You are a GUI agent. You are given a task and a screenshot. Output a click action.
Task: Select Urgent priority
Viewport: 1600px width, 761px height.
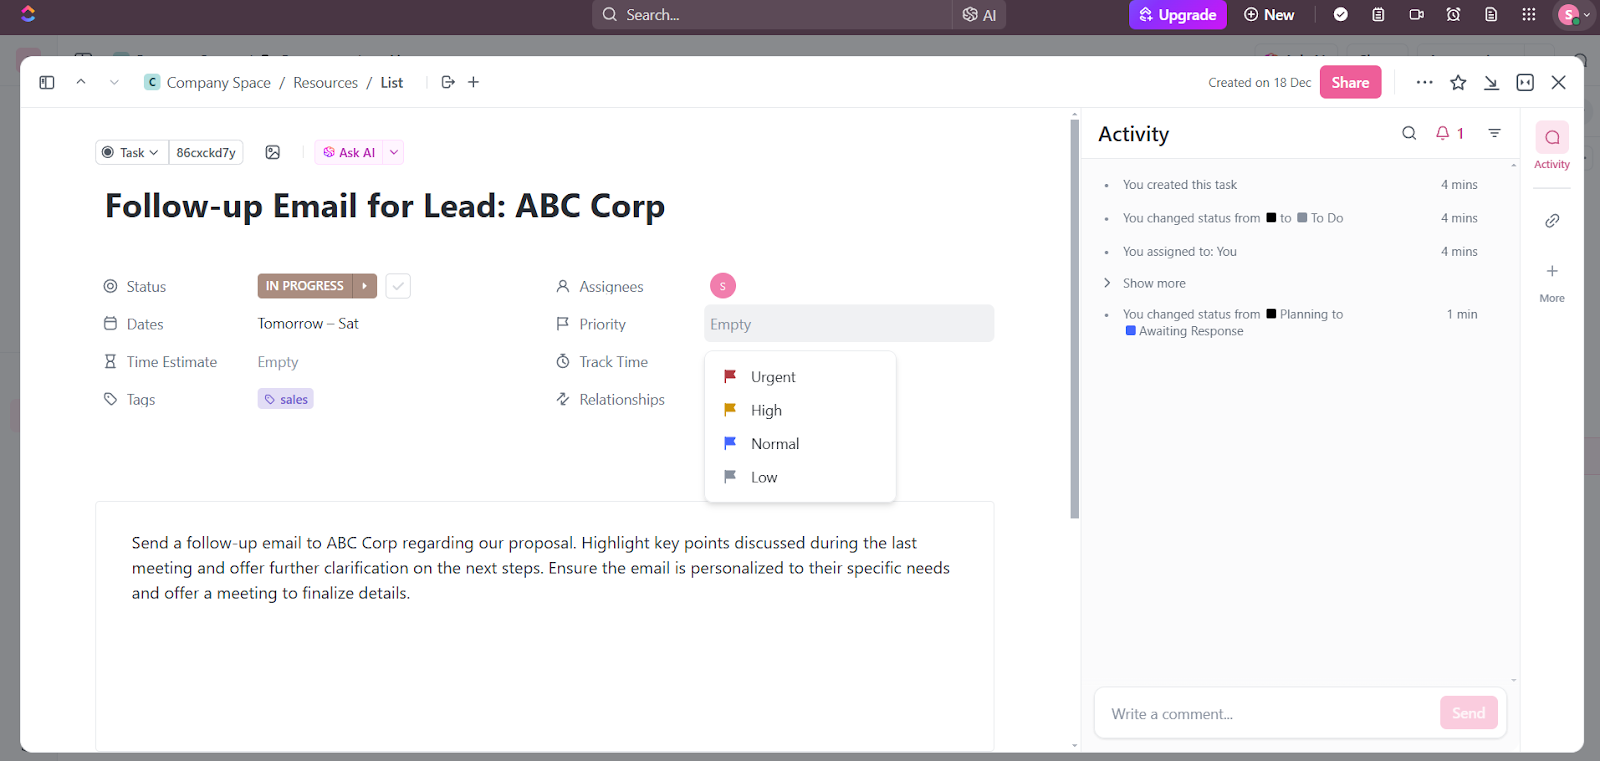click(800, 377)
